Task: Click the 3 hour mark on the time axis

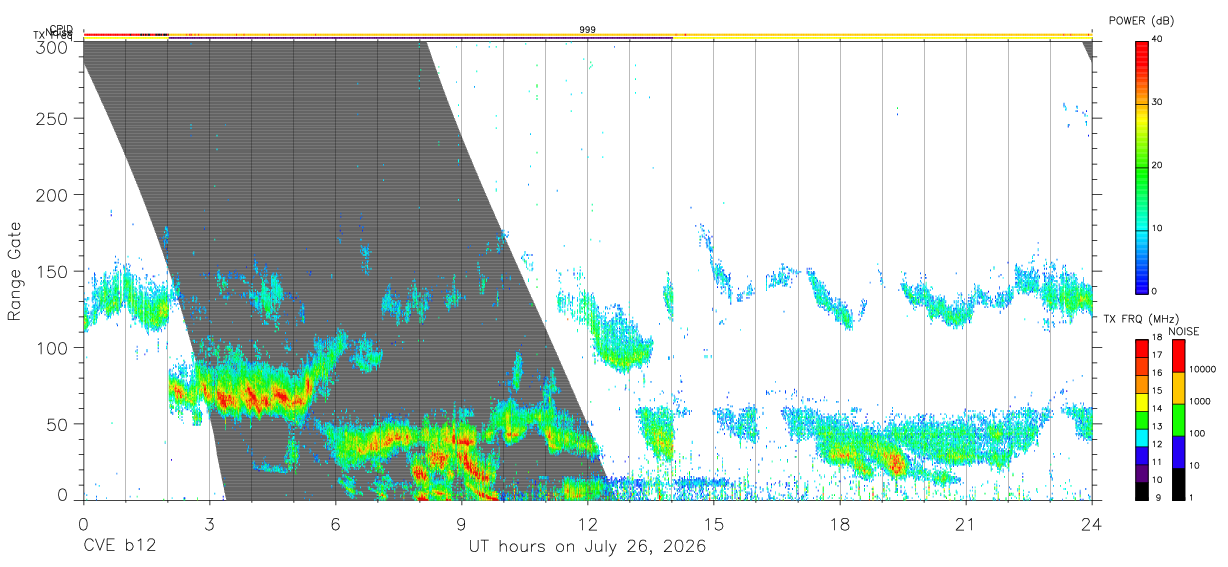Action: (x=209, y=524)
